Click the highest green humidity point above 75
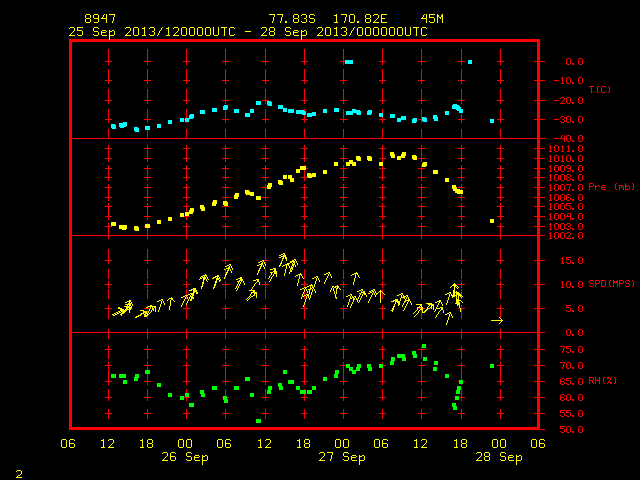The image size is (640, 480). point(424,346)
